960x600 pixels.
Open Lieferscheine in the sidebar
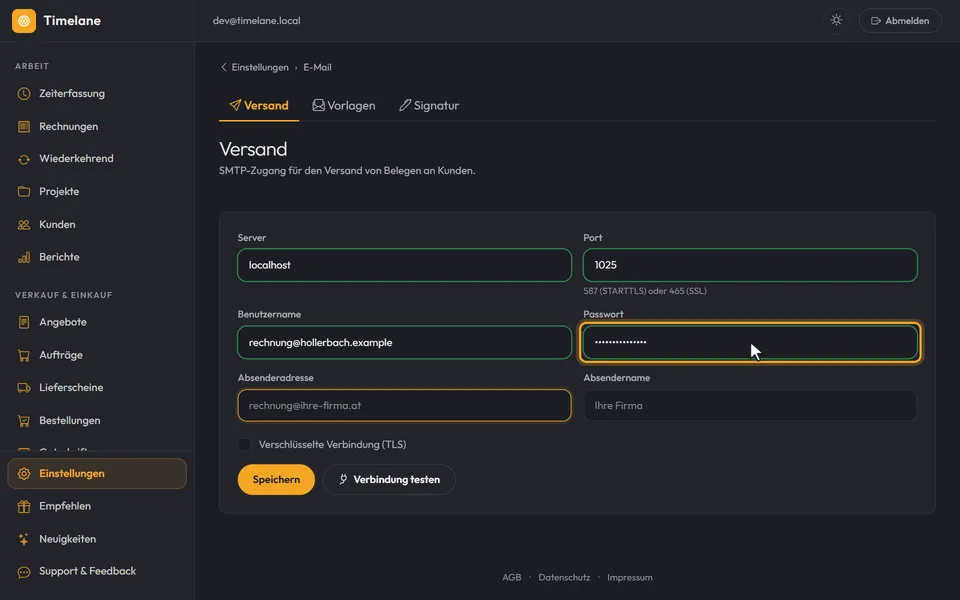pyautogui.click(x=97, y=388)
